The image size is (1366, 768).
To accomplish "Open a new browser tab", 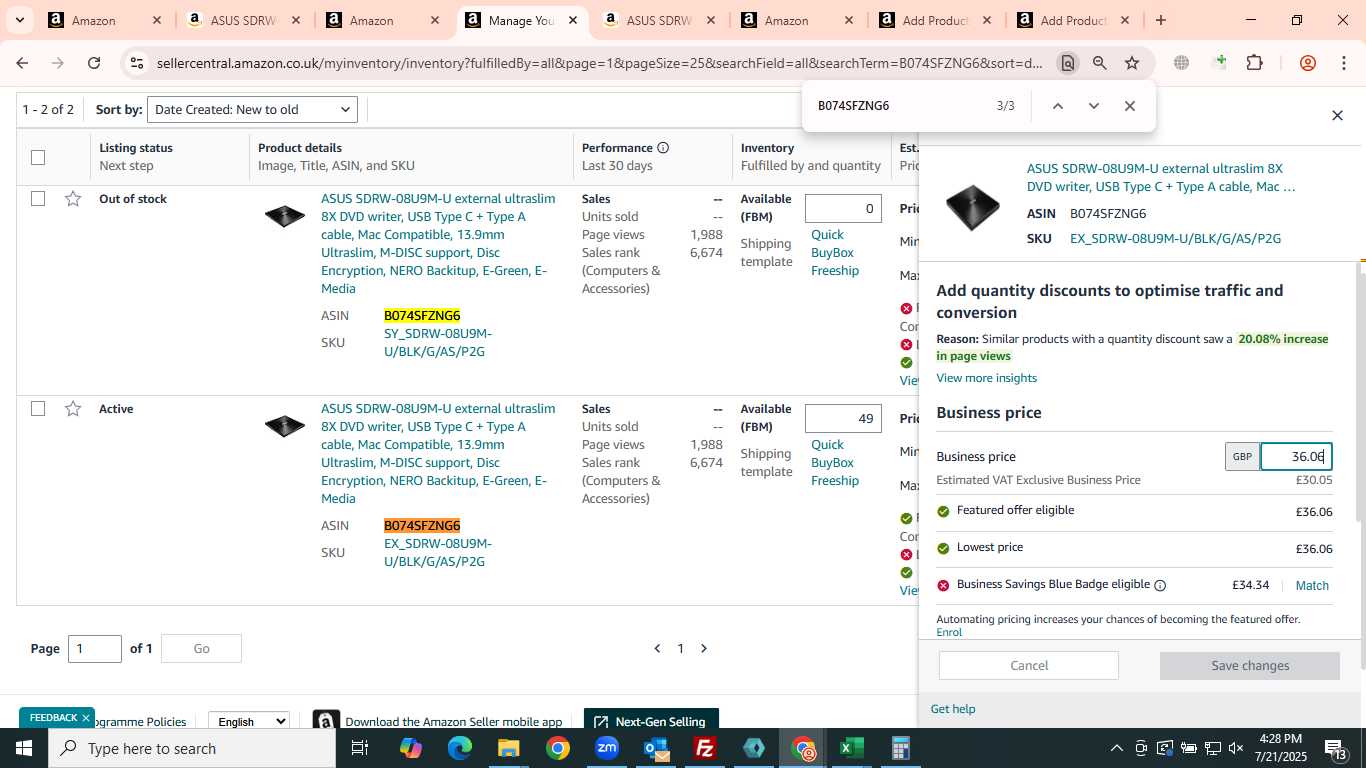I will (1160, 20).
